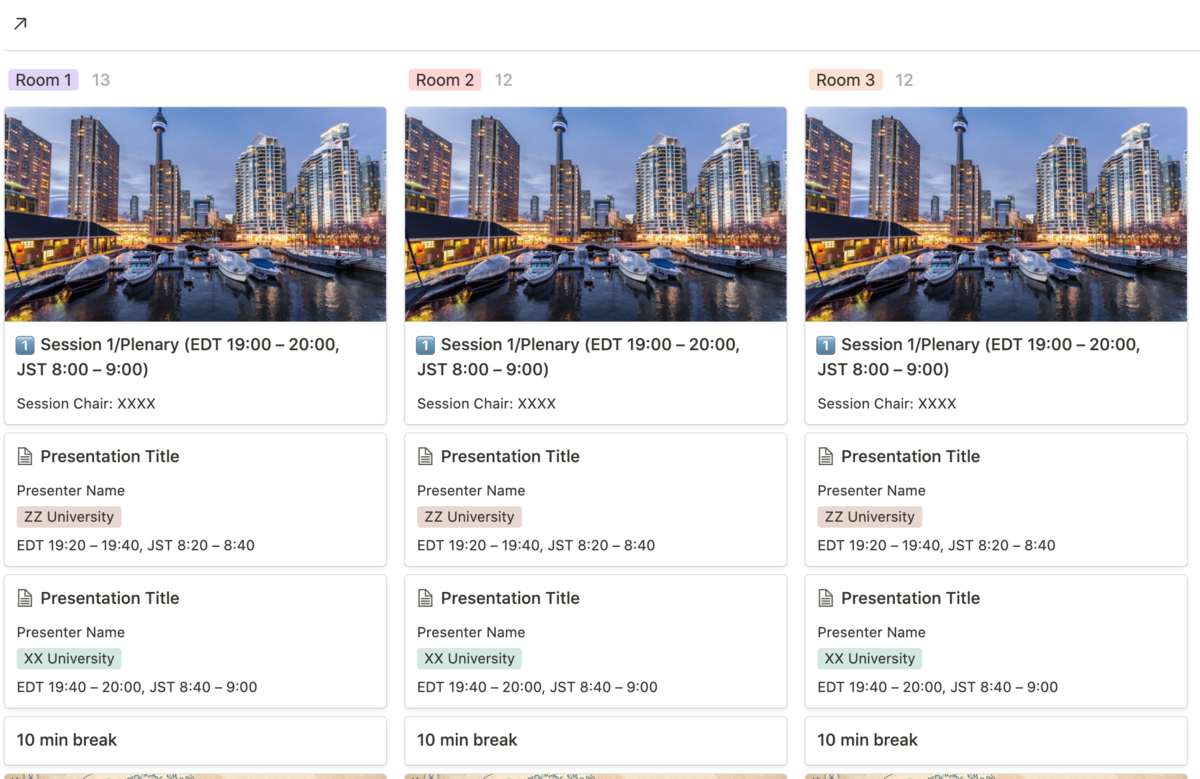This screenshot has height=779, width=1200.
Task: Click Presenter Name above ZZ University in Room 1
Action: (x=71, y=491)
